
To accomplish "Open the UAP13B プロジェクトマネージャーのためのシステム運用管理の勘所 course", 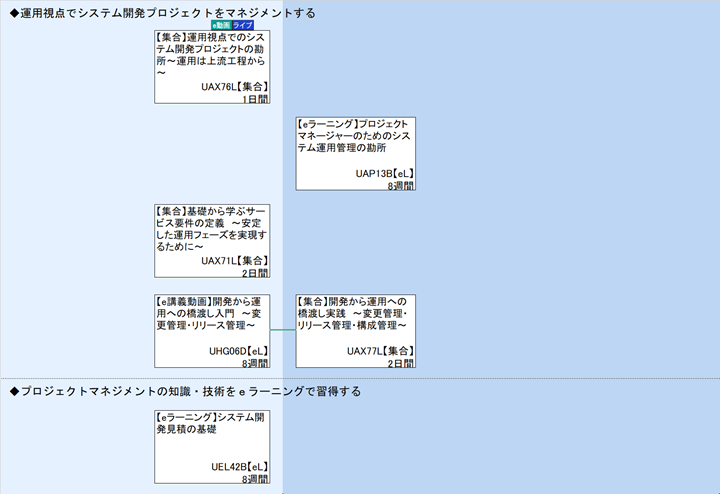I will pos(356,154).
